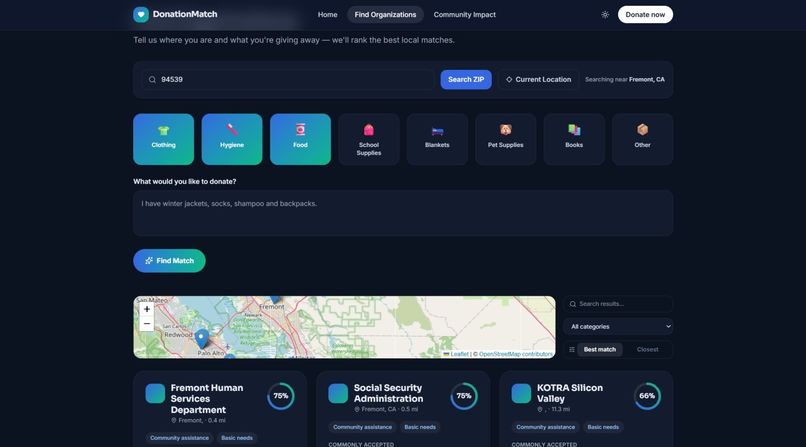Toggle the Books category tile

(x=574, y=139)
